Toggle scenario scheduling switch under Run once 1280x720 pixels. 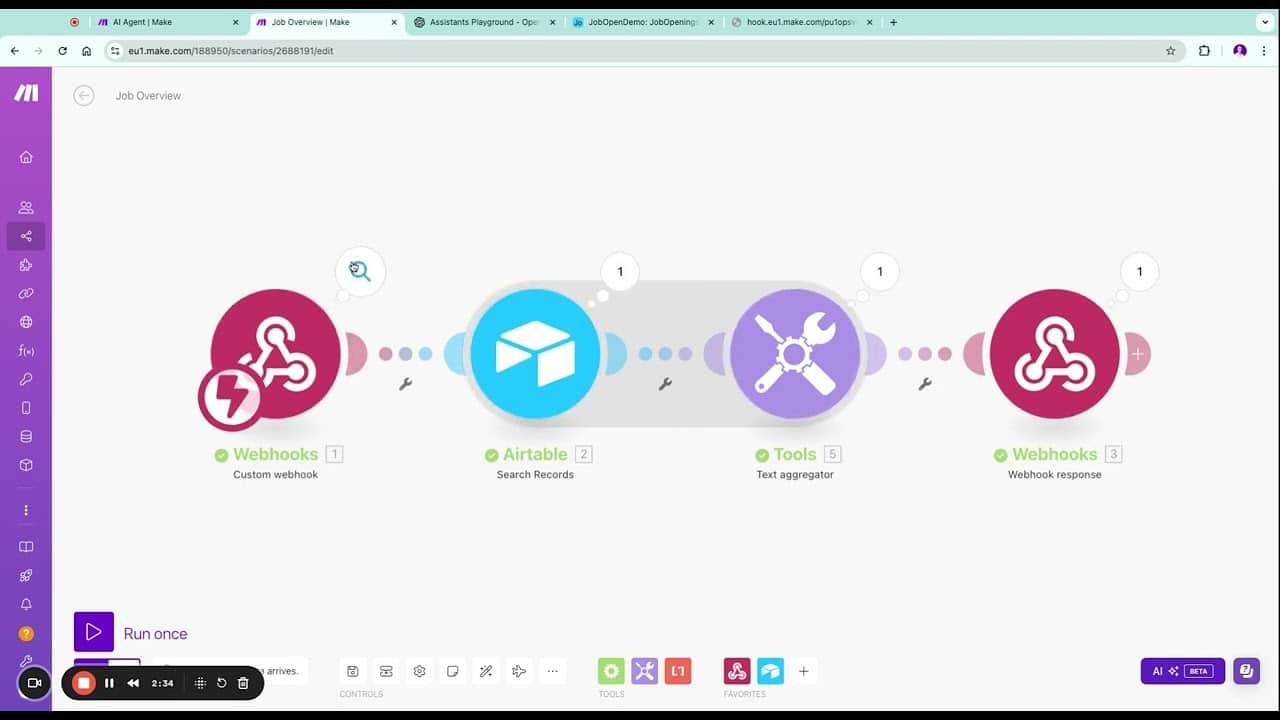click(107, 664)
